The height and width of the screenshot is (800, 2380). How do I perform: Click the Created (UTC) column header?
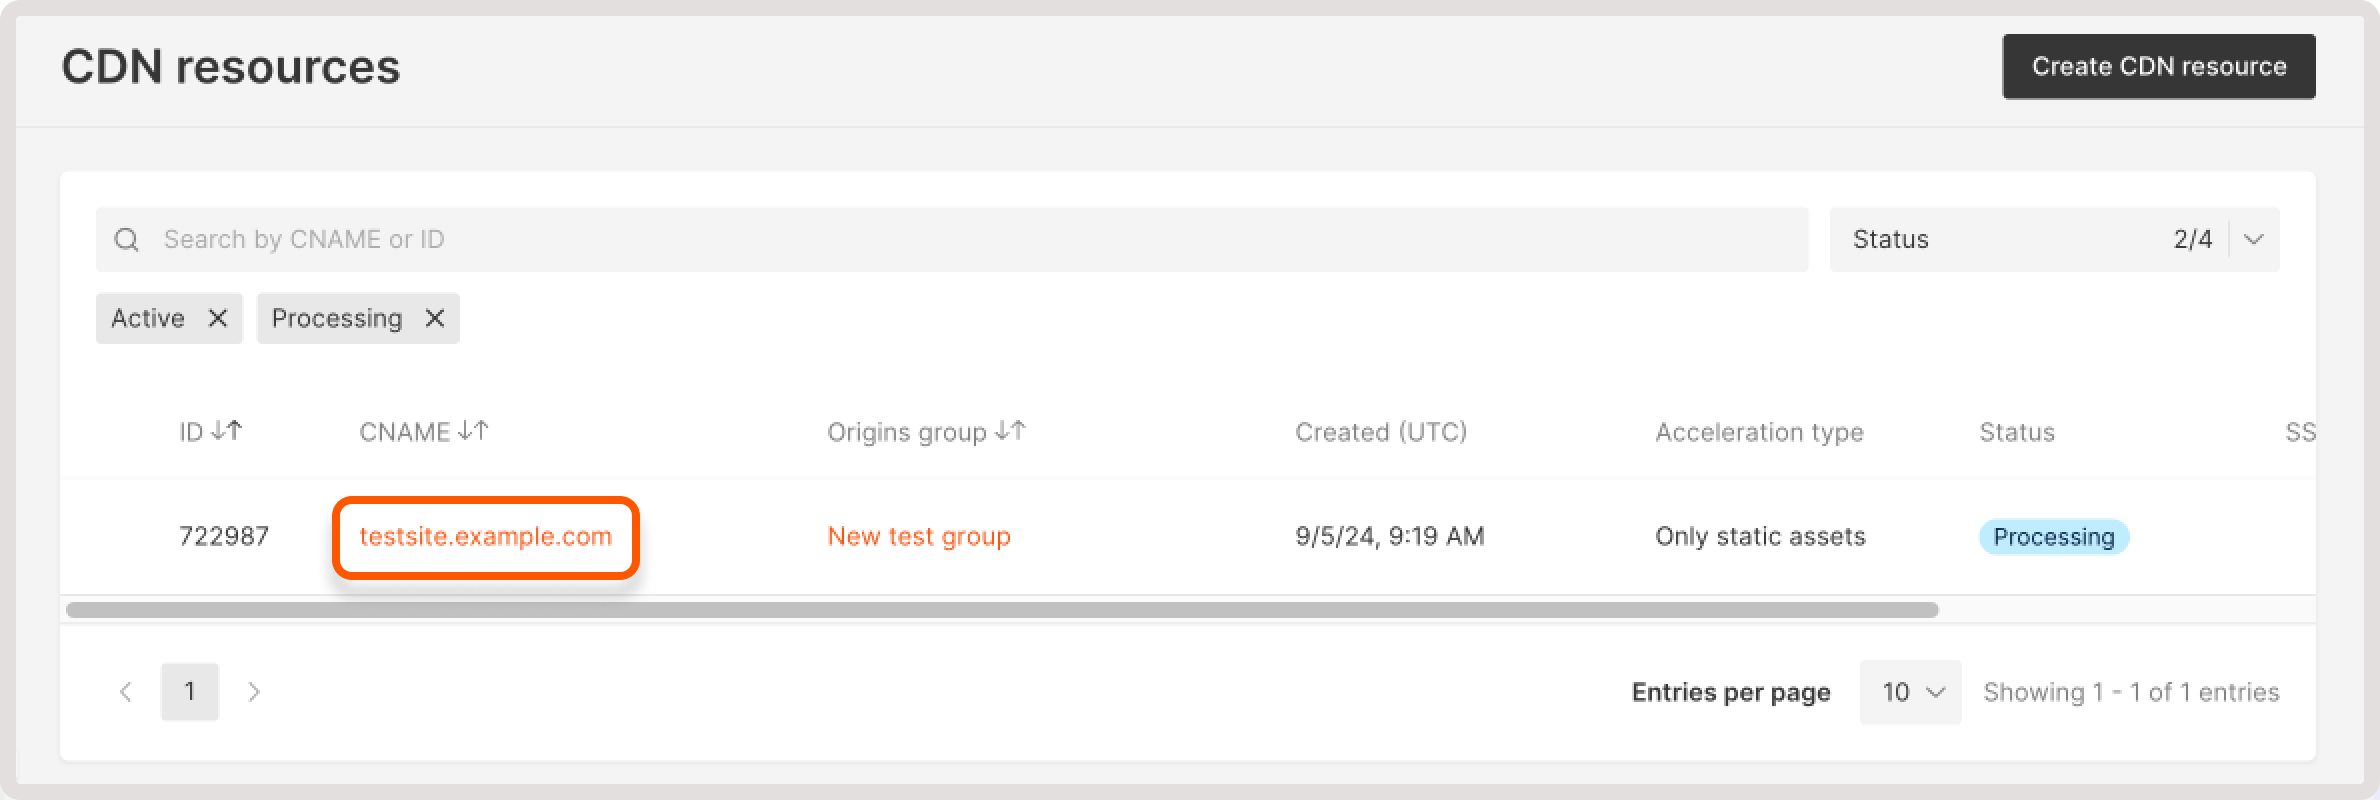1381,431
